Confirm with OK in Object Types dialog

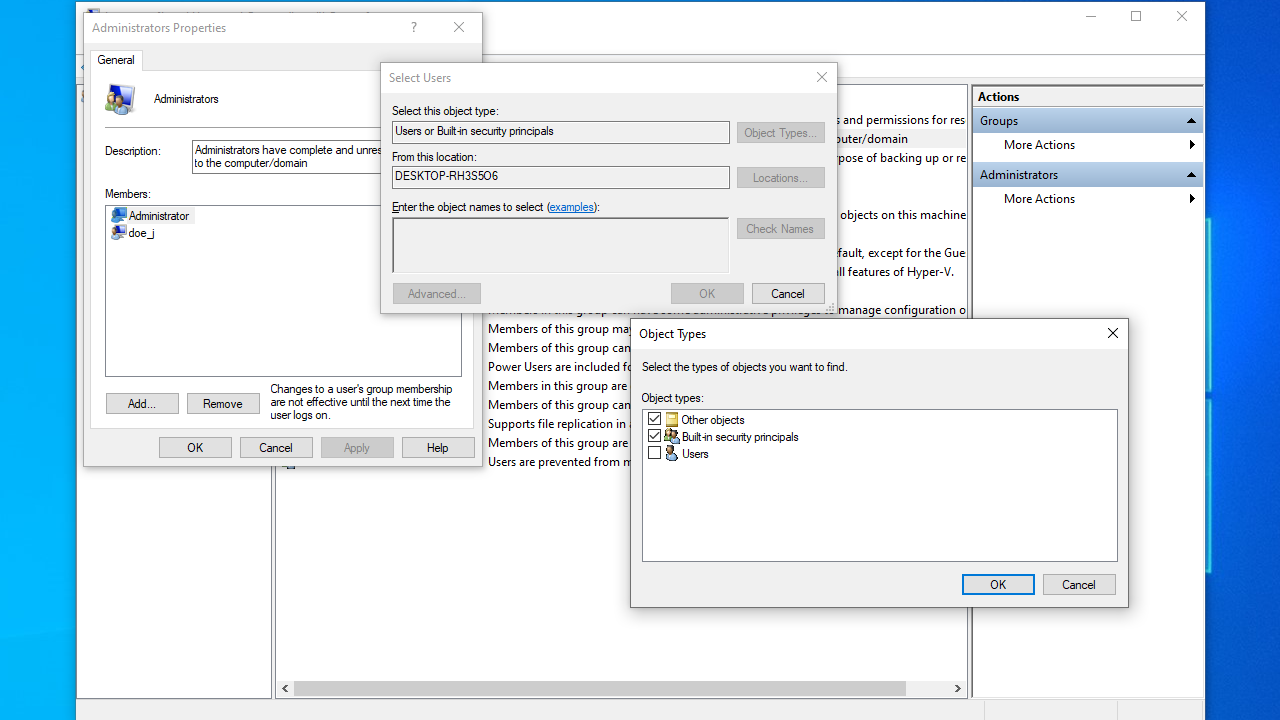click(998, 585)
